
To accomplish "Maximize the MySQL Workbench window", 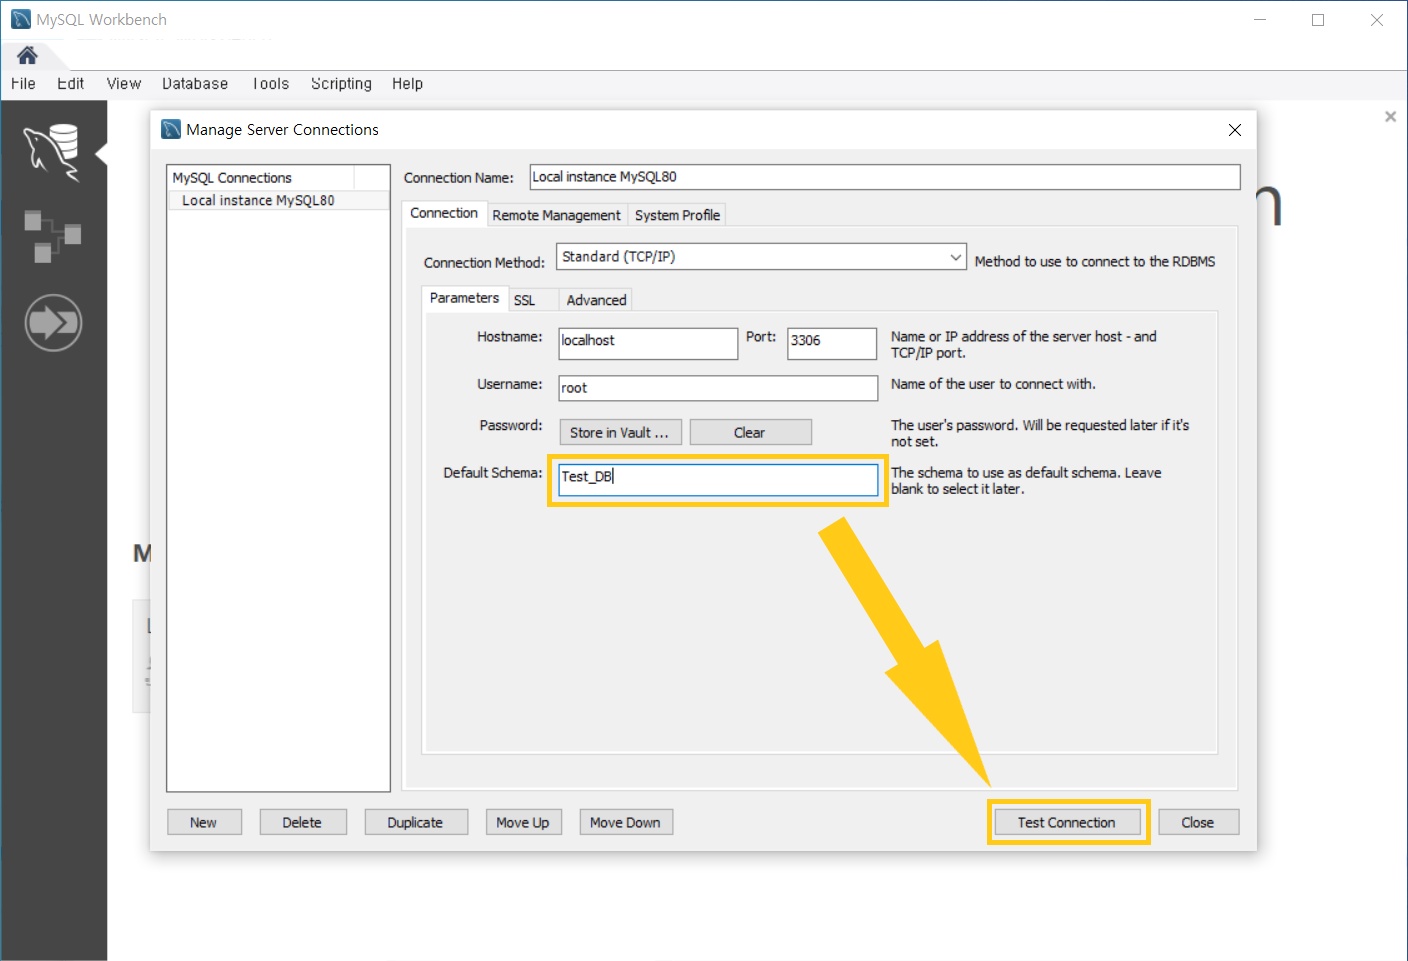I will 1318,20.
